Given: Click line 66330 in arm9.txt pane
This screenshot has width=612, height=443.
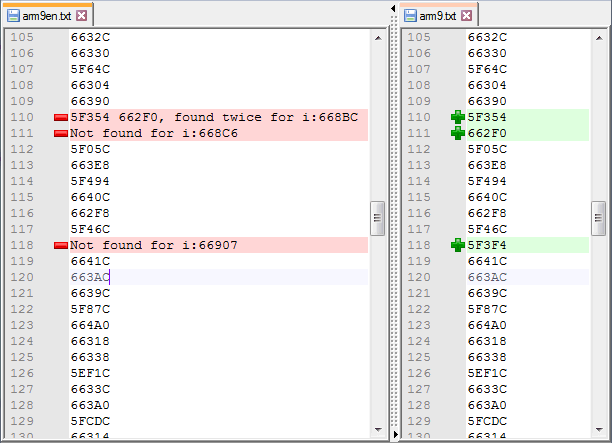Looking at the screenshot, I should [x=487, y=53].
